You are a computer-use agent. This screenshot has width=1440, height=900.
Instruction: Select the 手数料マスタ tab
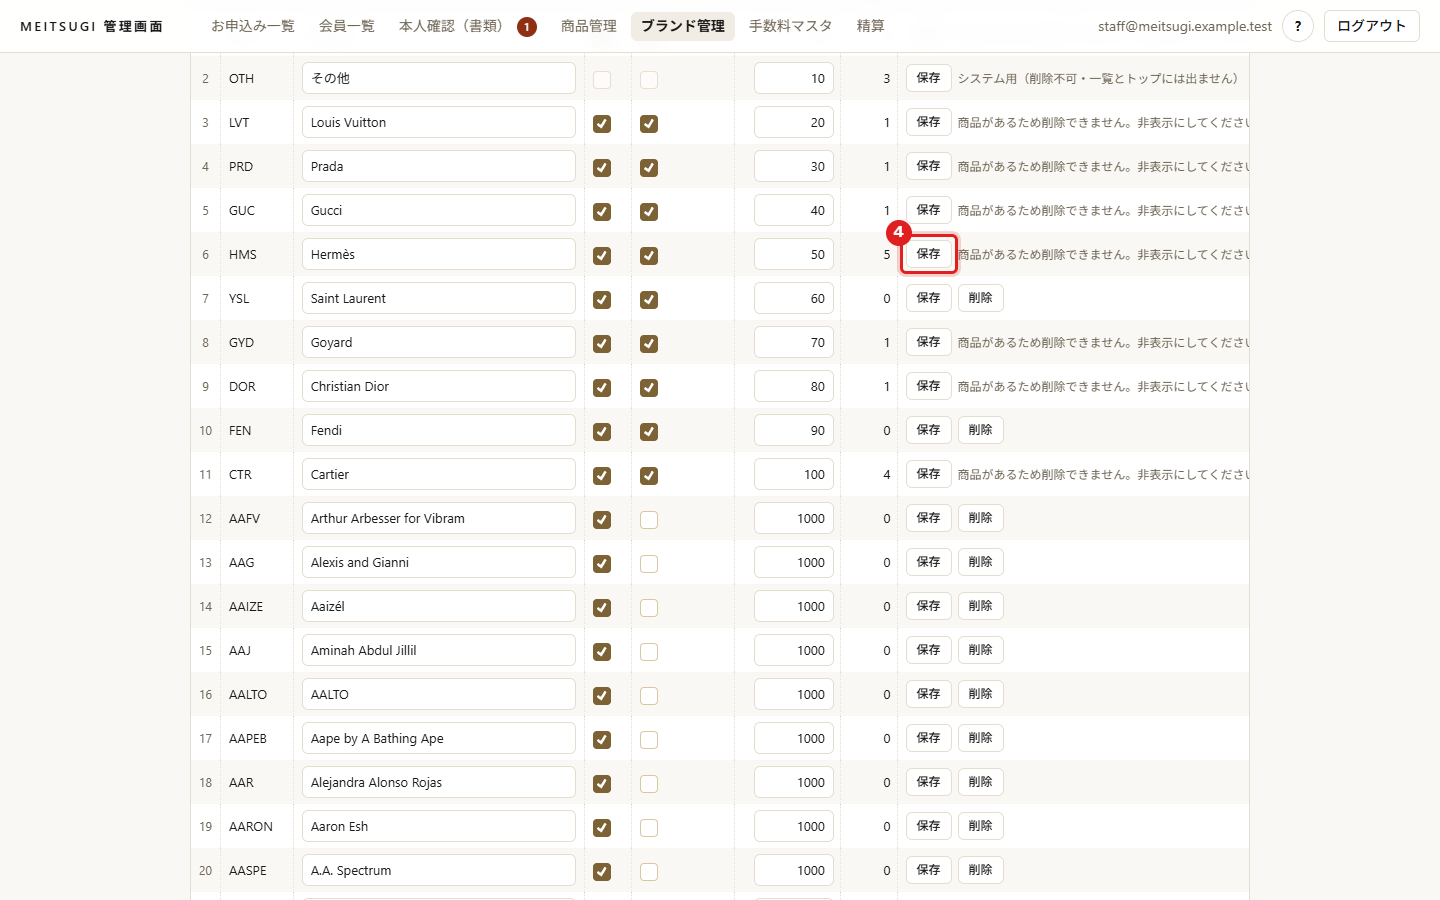point(791,26)
